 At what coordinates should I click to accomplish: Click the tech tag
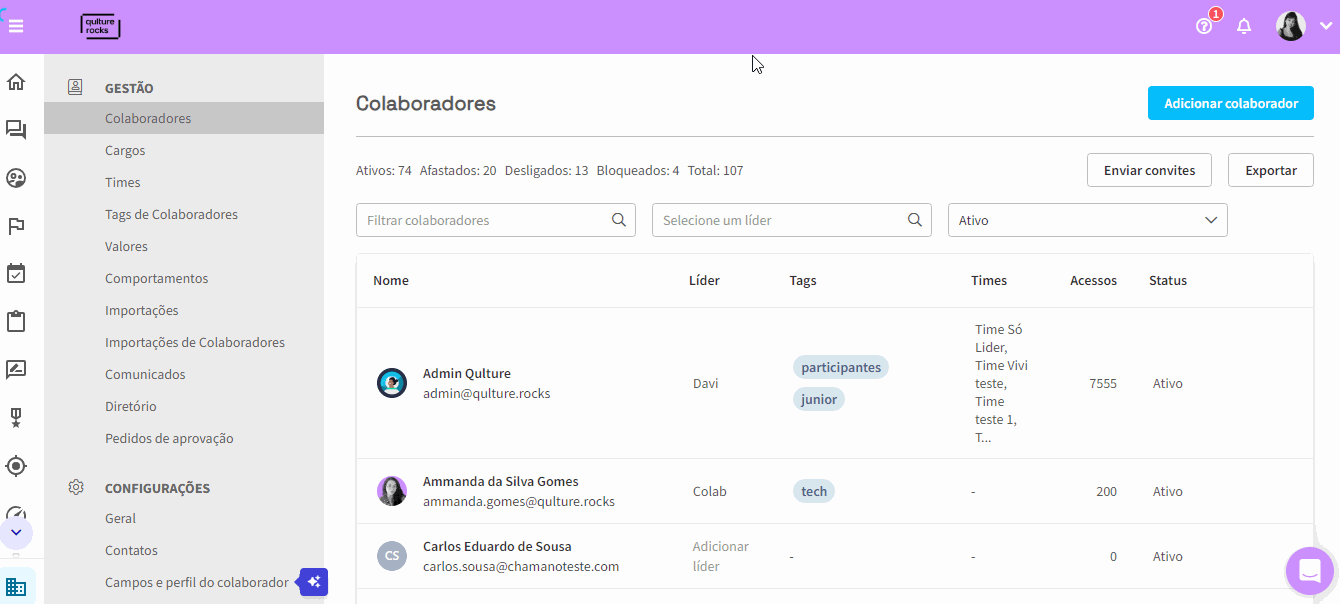[x=814, y=491]
